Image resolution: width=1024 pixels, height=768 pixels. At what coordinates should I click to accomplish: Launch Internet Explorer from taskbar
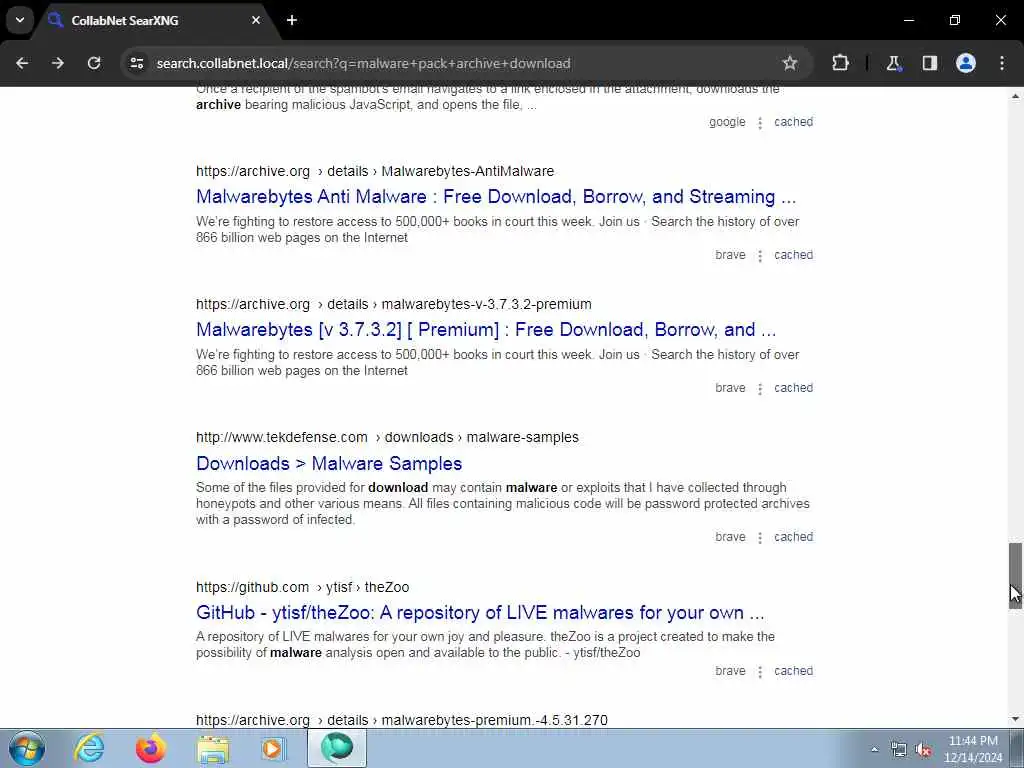pos(89,748)
